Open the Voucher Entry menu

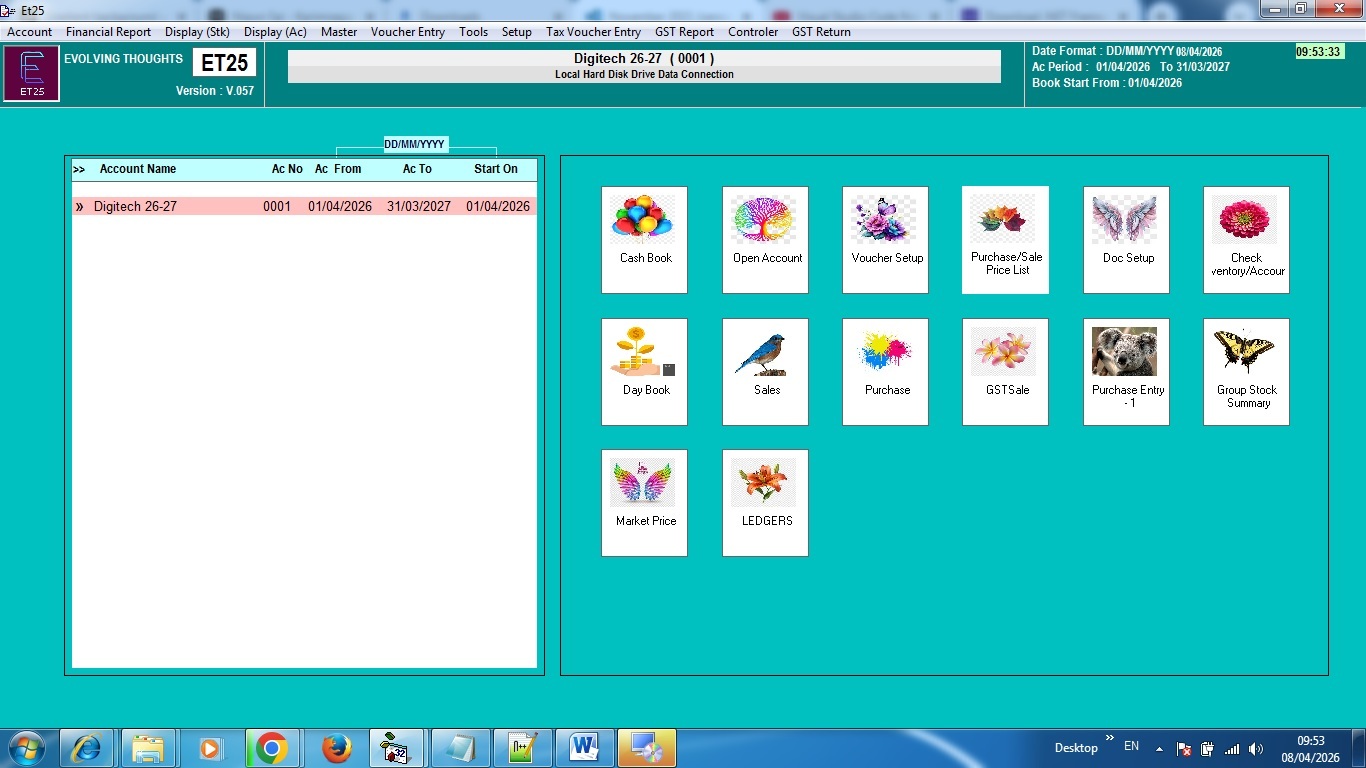[x=407, y=32]
